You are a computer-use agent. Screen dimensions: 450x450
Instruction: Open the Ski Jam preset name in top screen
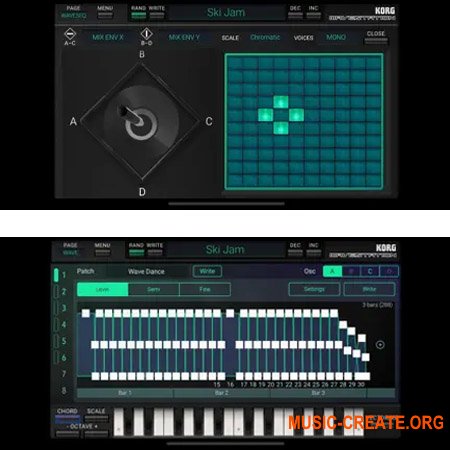226,13
